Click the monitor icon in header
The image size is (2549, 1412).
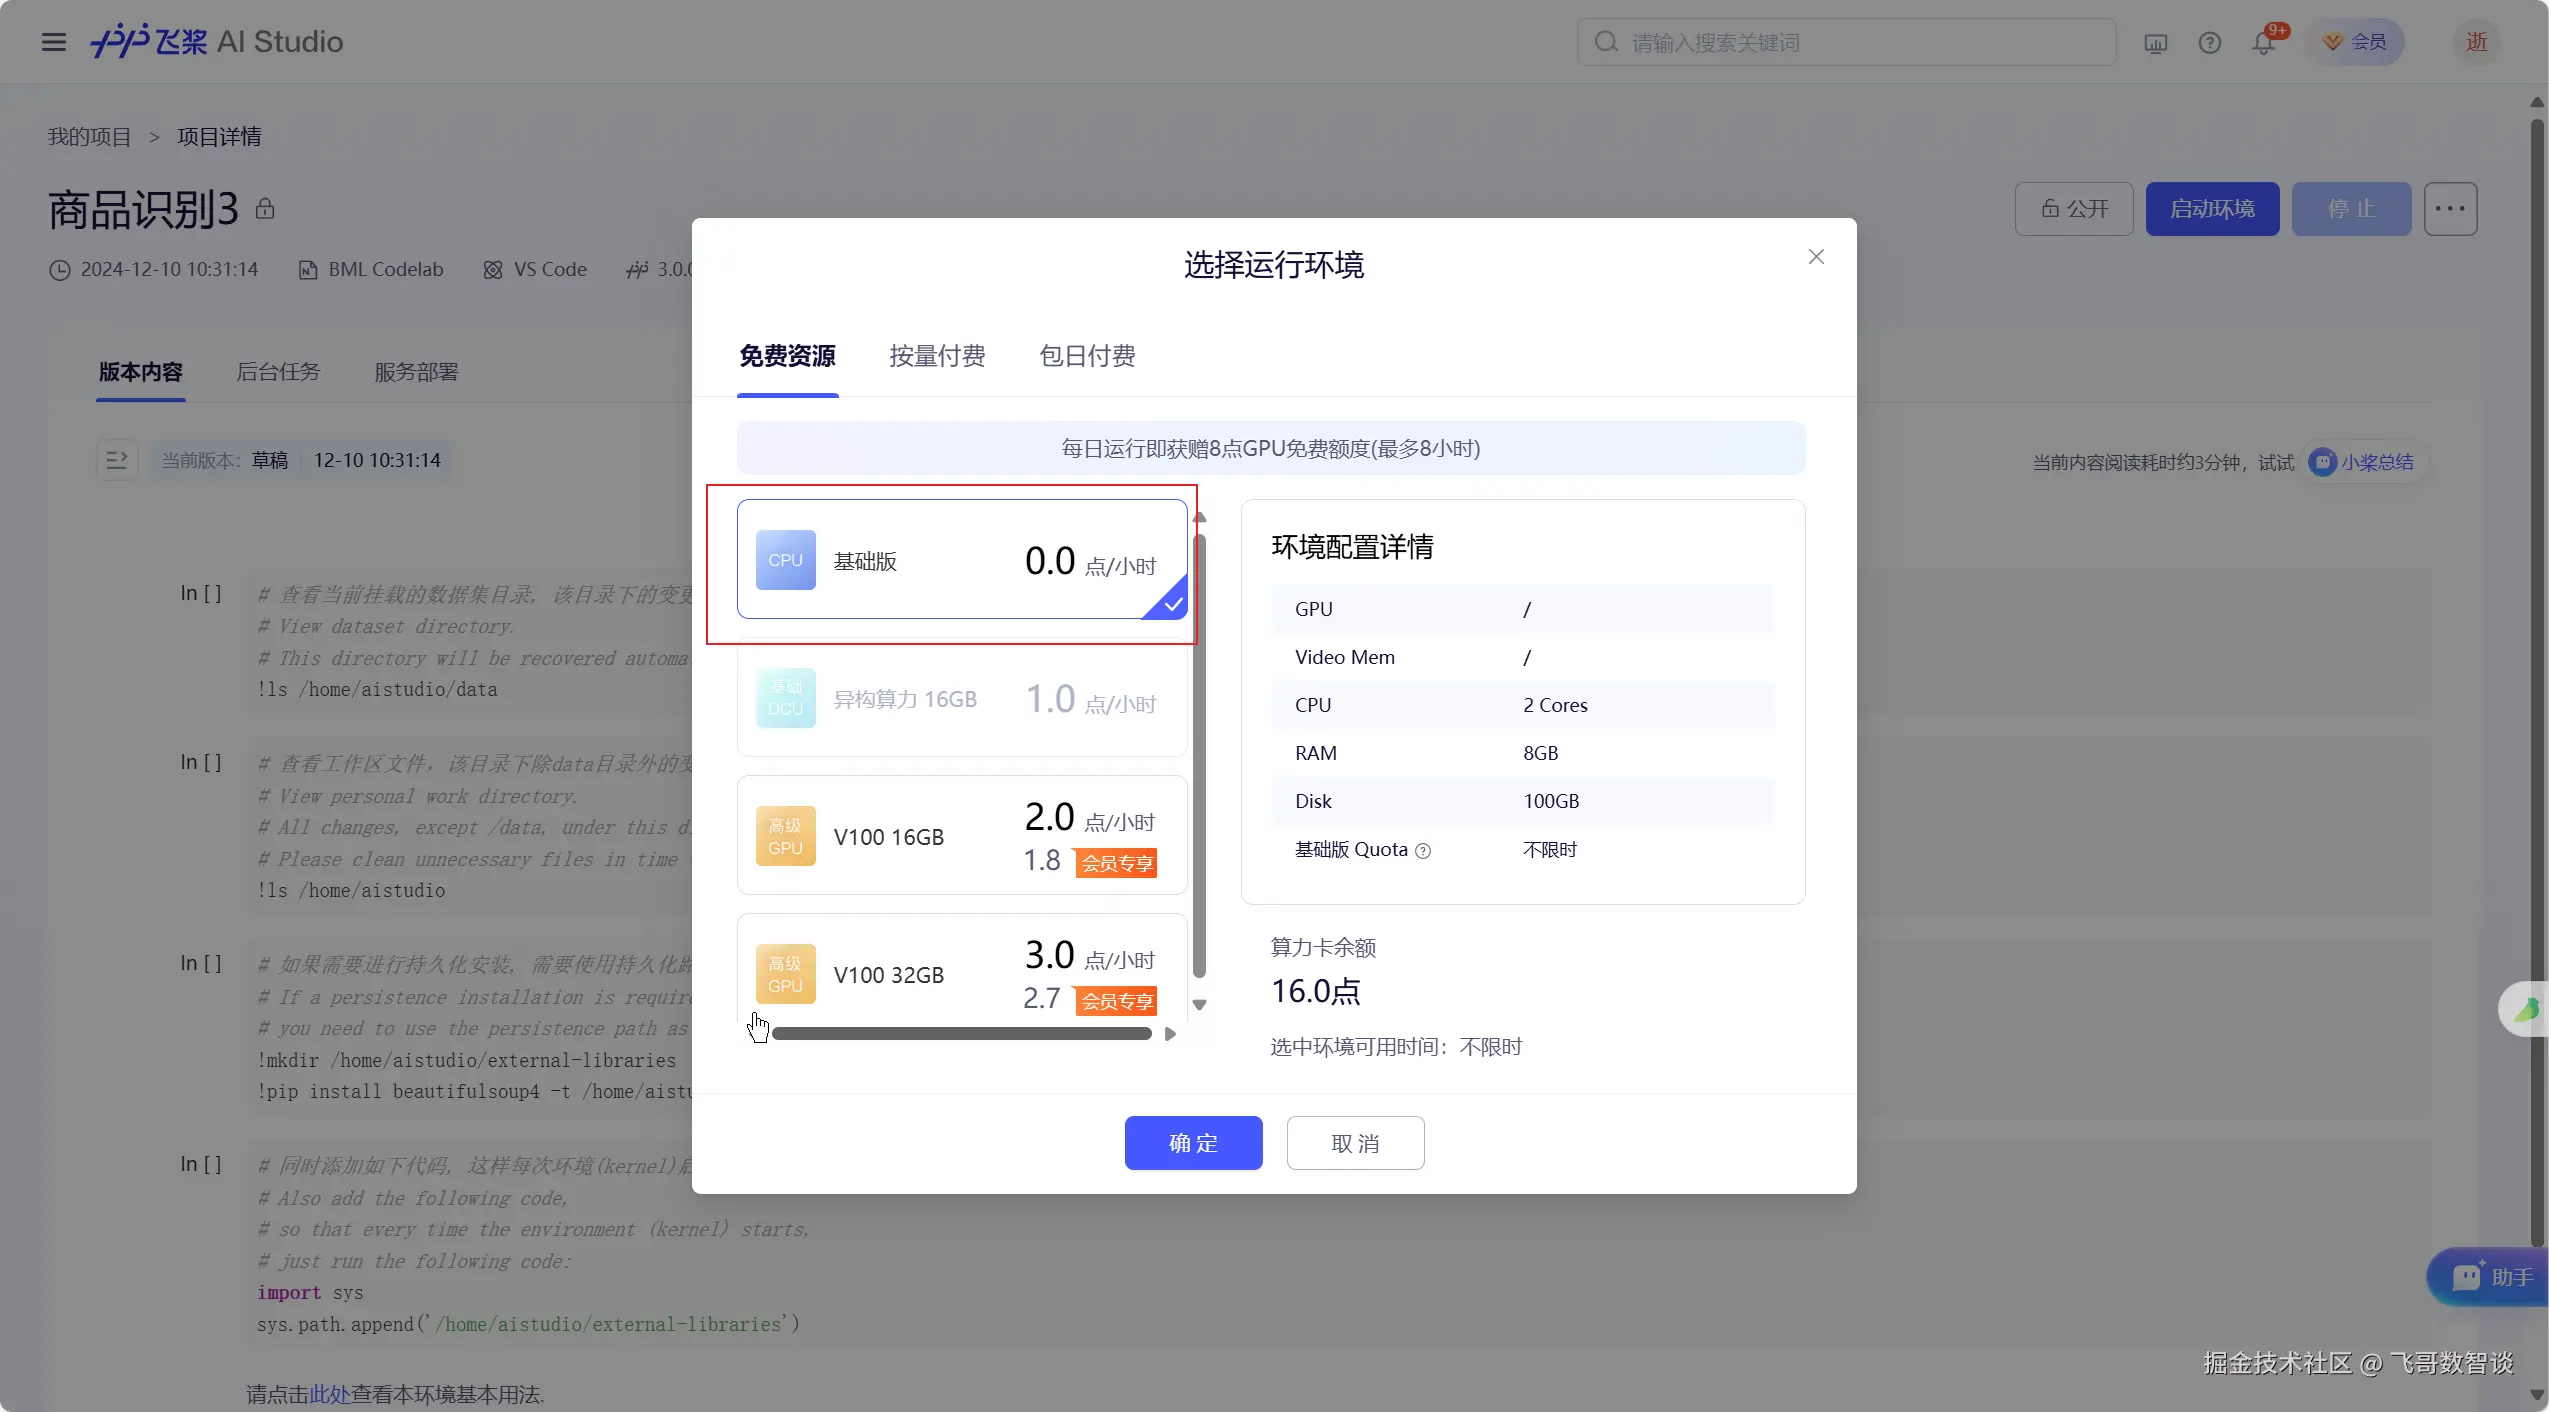coord(2155,43)
